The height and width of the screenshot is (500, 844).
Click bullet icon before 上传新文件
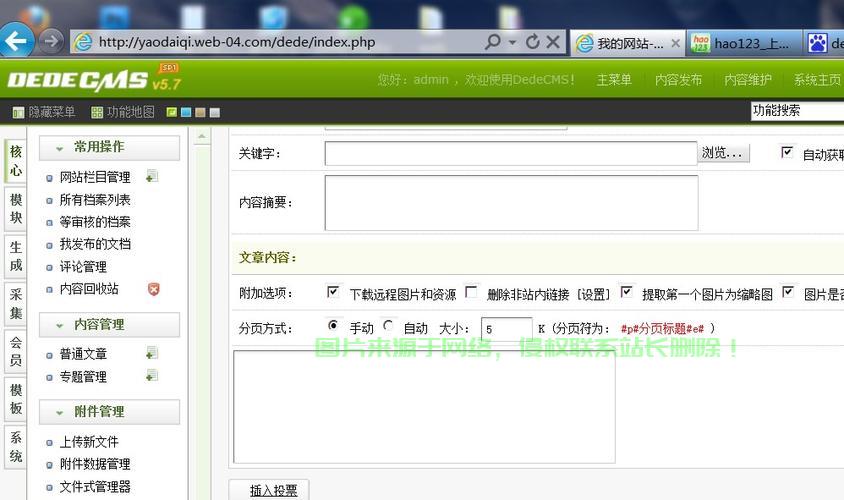50,443
